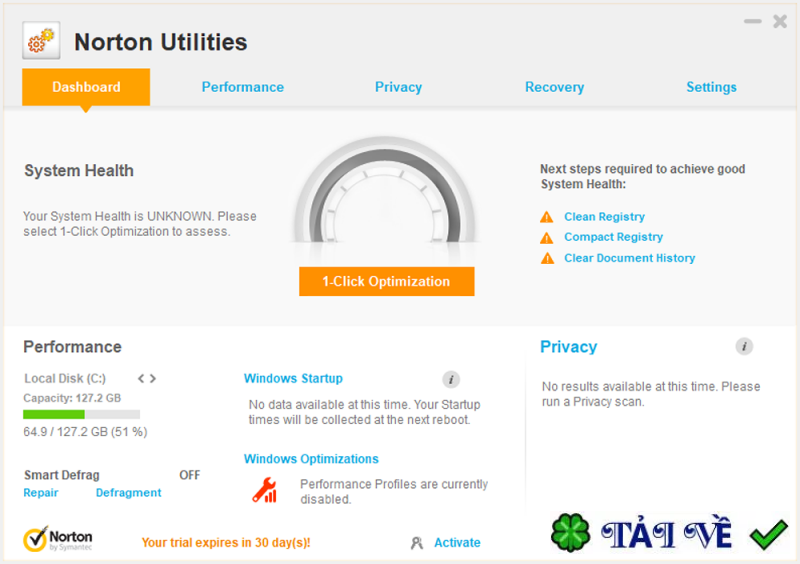Screen dimensions: 800x564
Task: Click the Norton by Symantec logo
Action: point(58,540)
